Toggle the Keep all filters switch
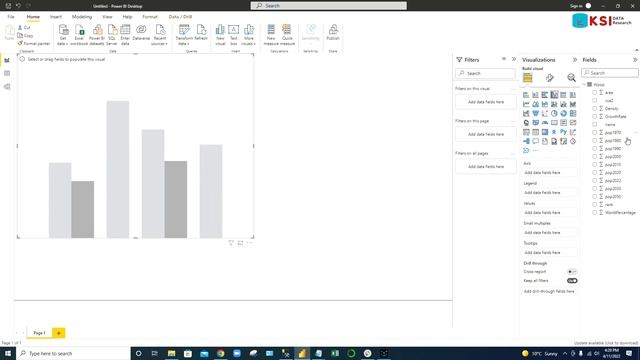Screen dimensions: 640x360 pyautogui.click(x=572, y=281)
